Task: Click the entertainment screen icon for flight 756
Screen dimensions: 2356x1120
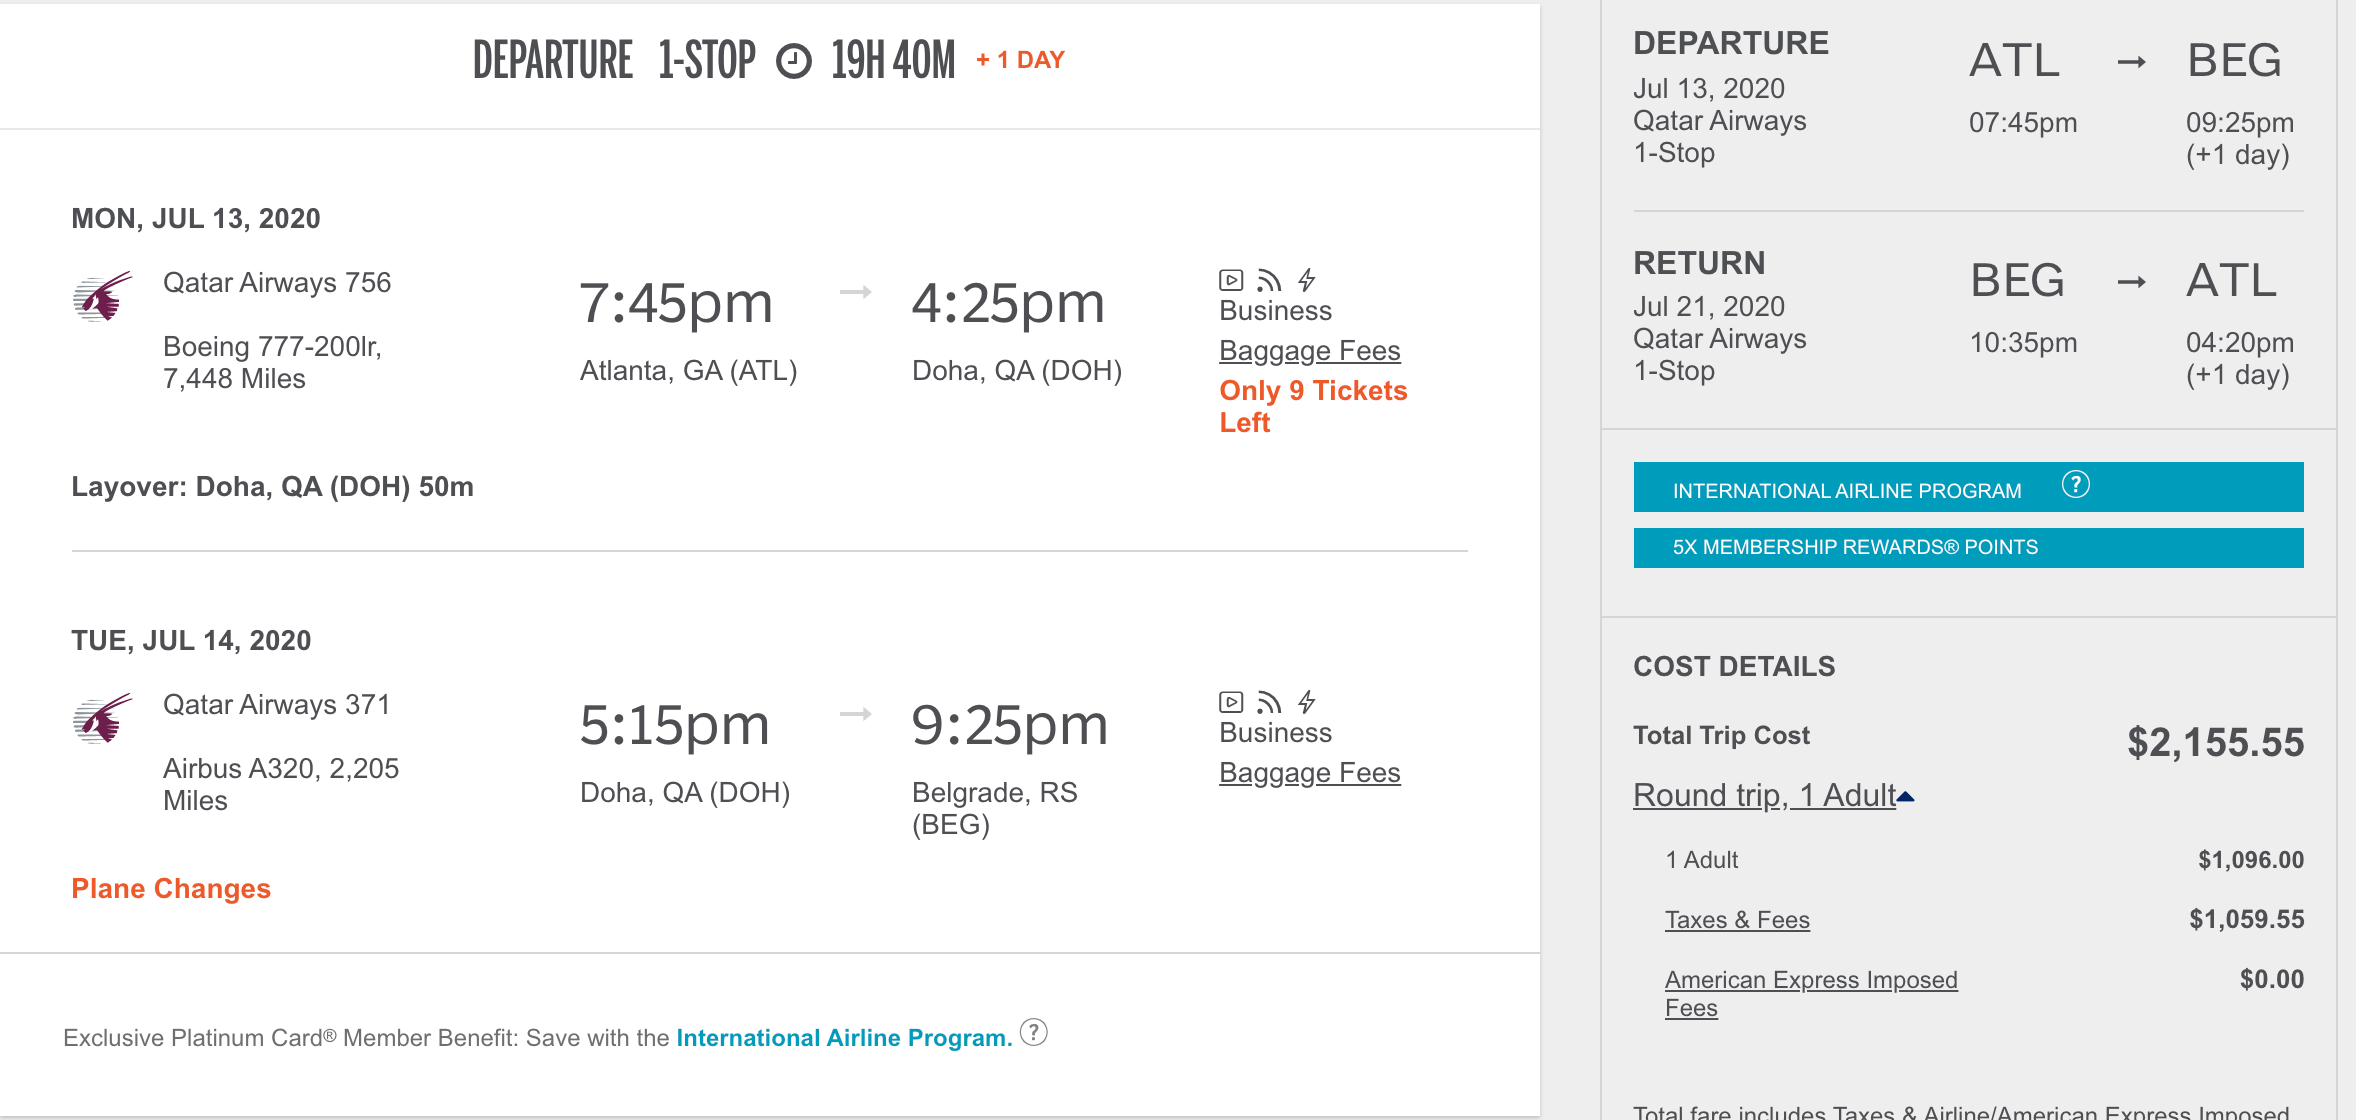Action: tap(1231, 280)
